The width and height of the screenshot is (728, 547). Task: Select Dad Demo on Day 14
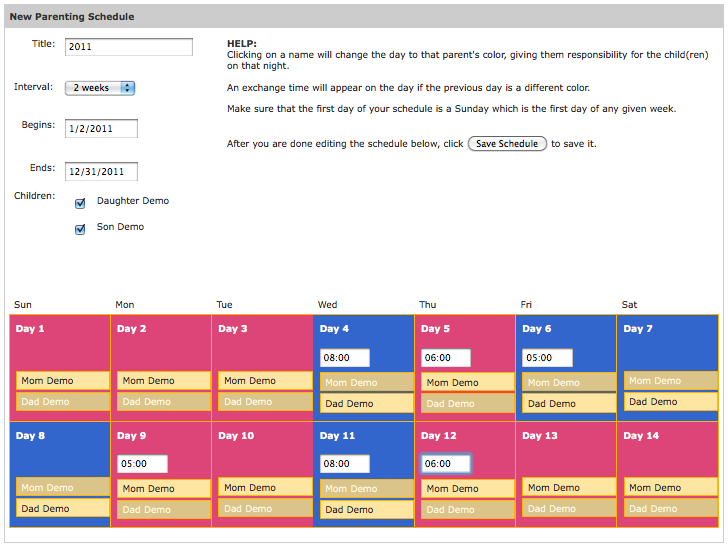(x=670, y=508)
